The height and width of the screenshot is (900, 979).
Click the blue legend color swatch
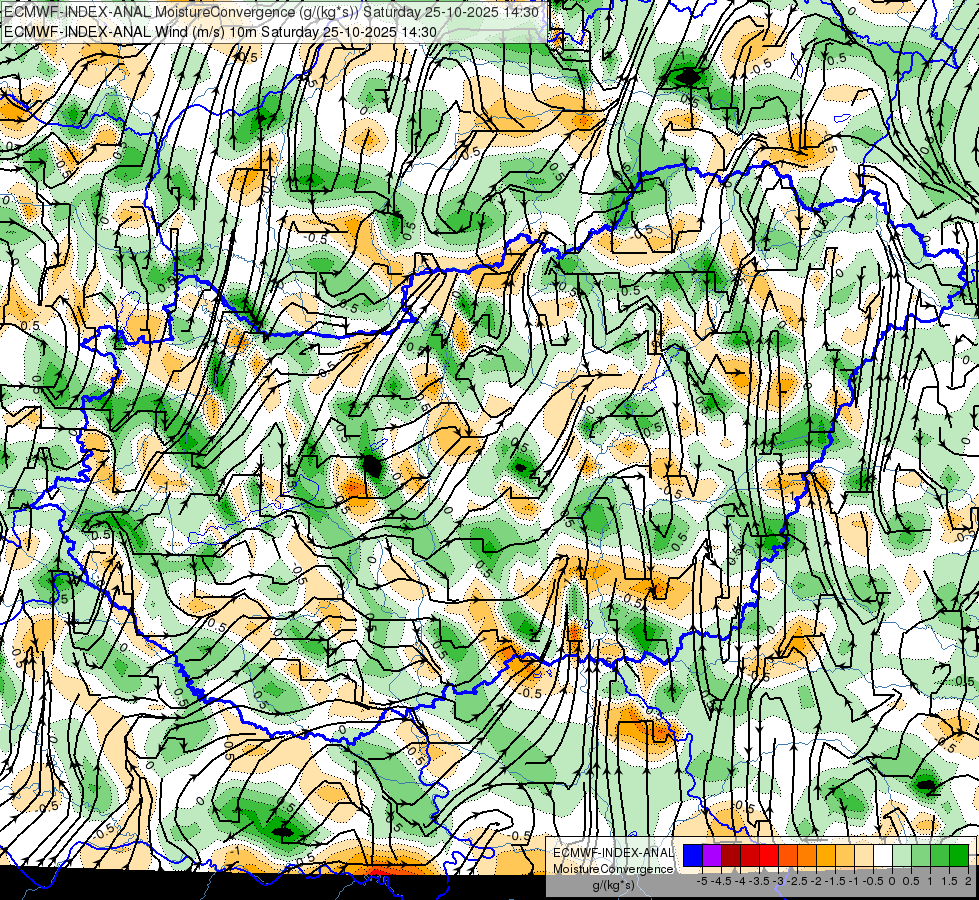(693, 856)
